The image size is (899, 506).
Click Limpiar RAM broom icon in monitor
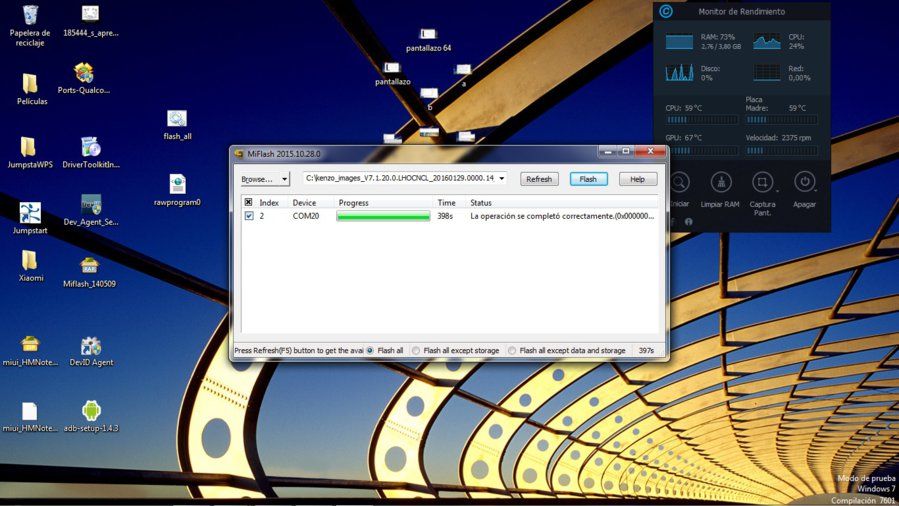tap(721, 182)
